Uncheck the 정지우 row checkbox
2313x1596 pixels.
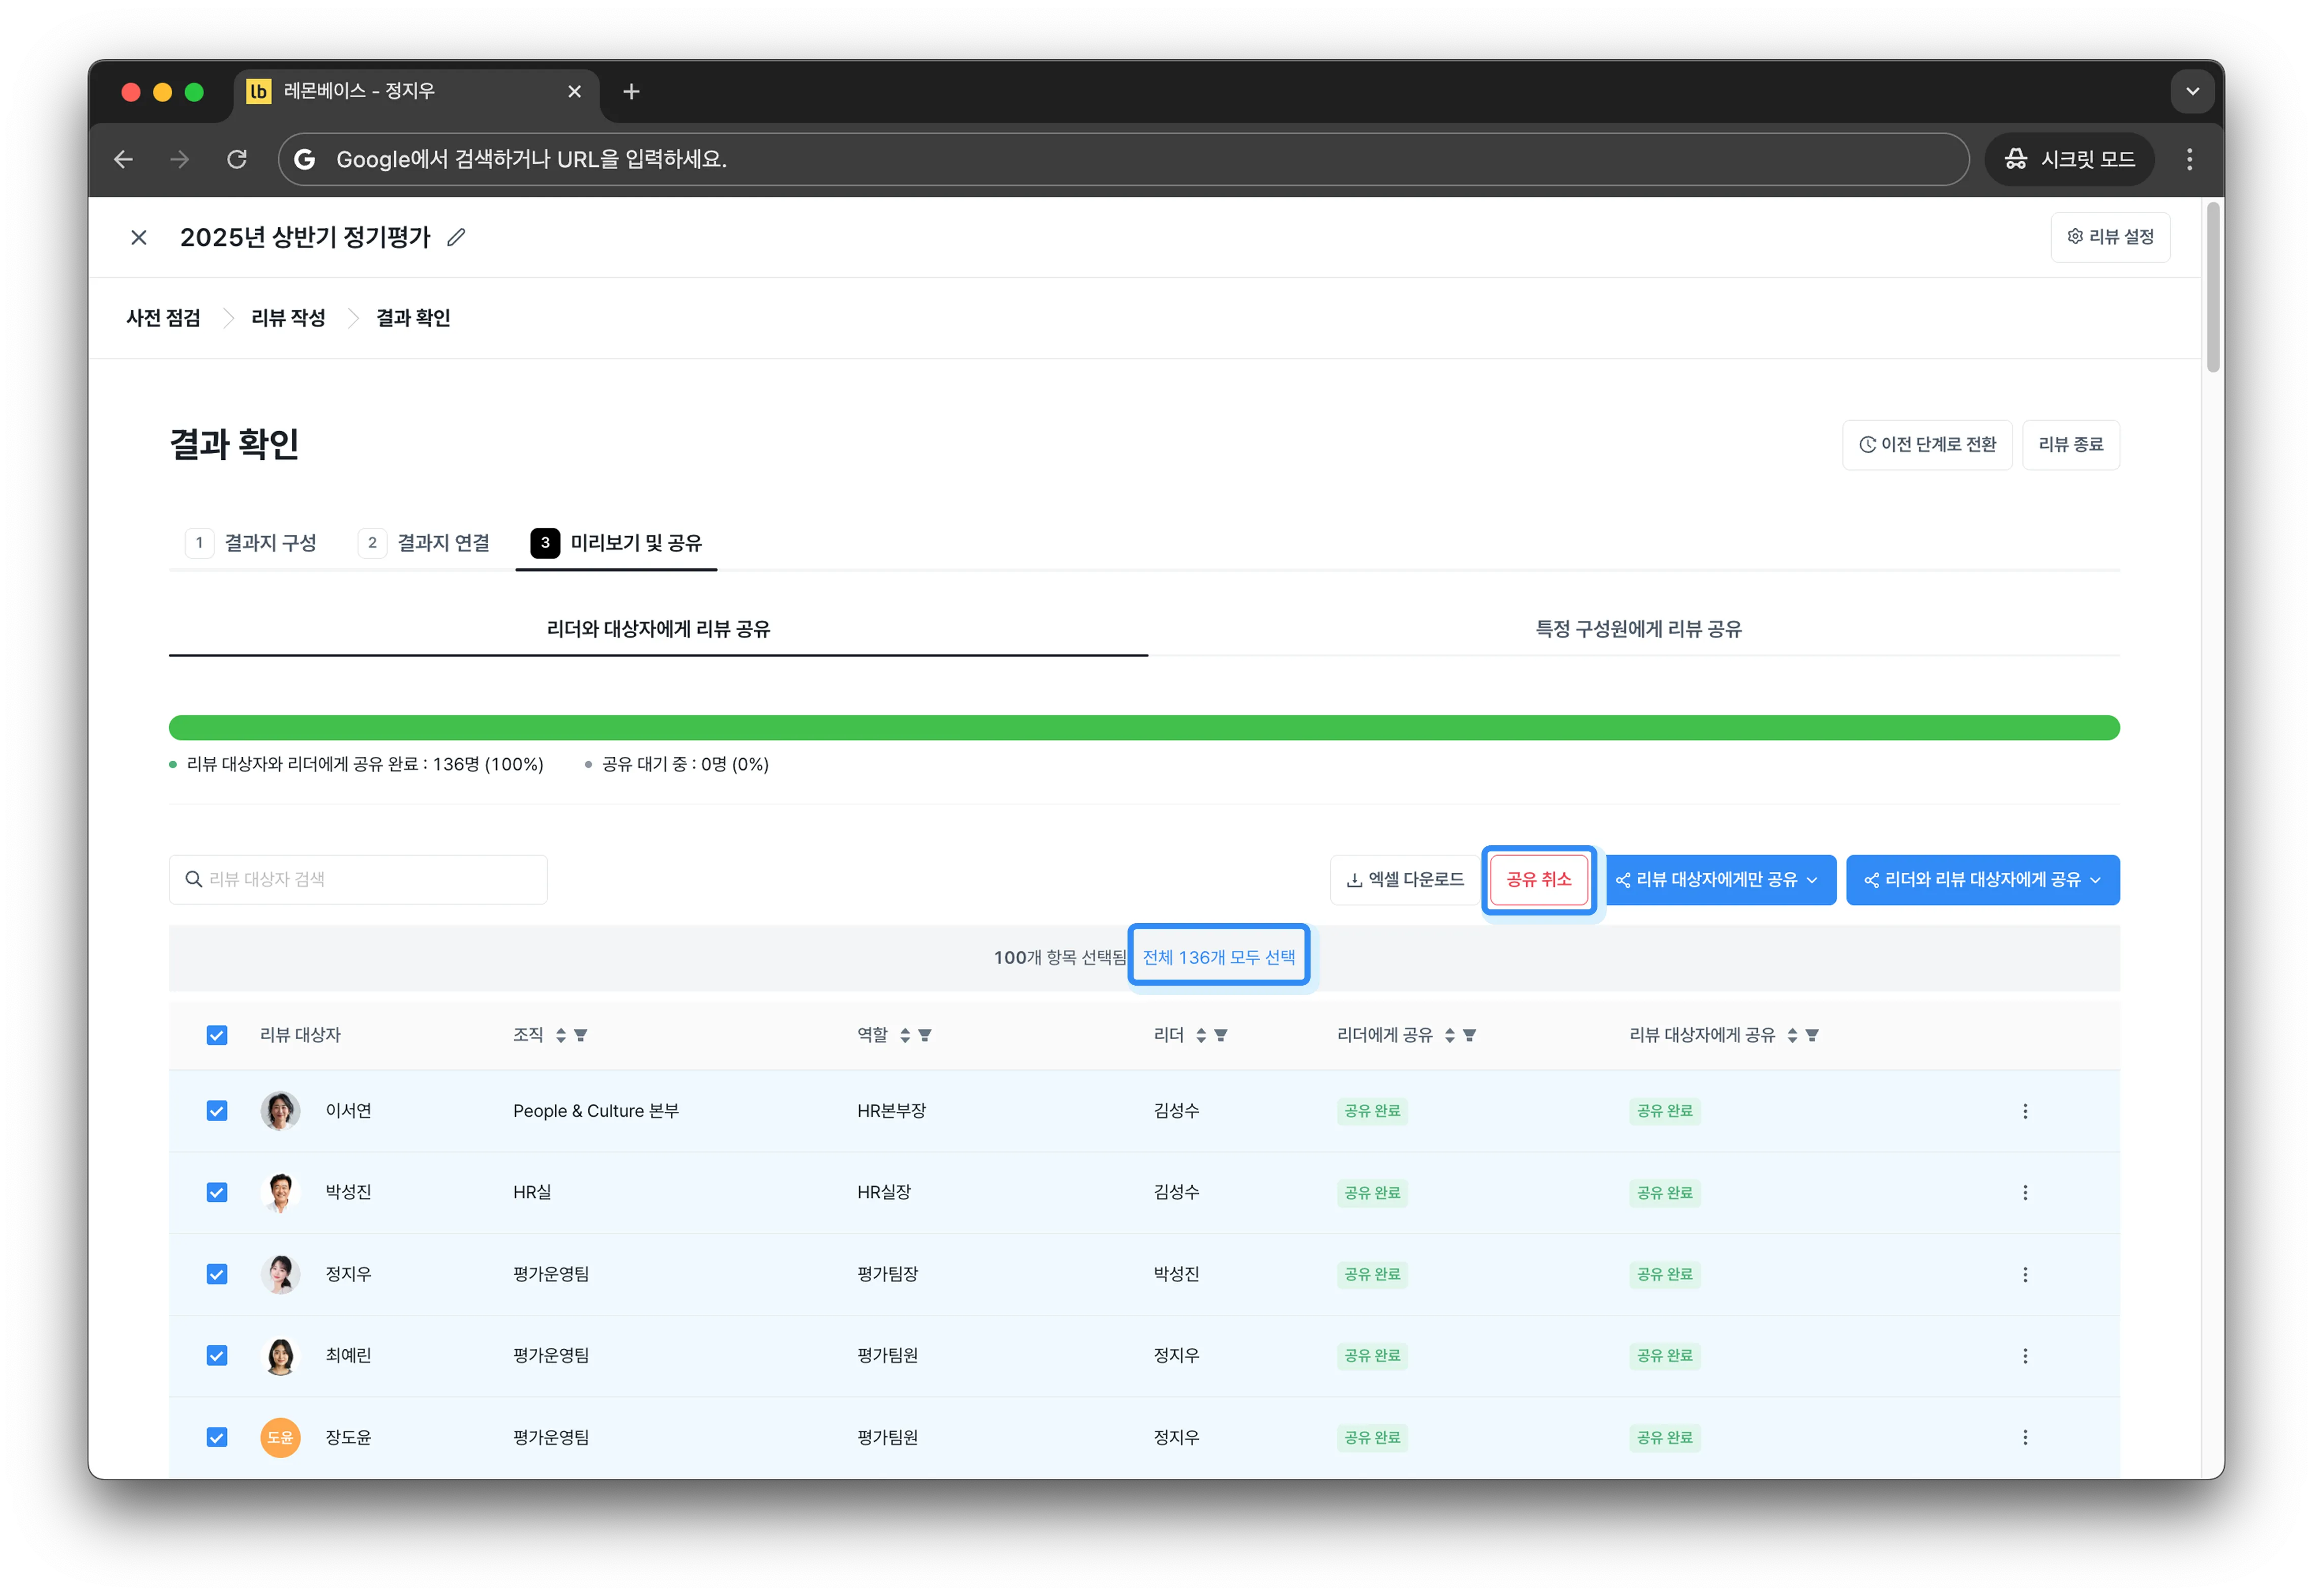click(217, 1274)
